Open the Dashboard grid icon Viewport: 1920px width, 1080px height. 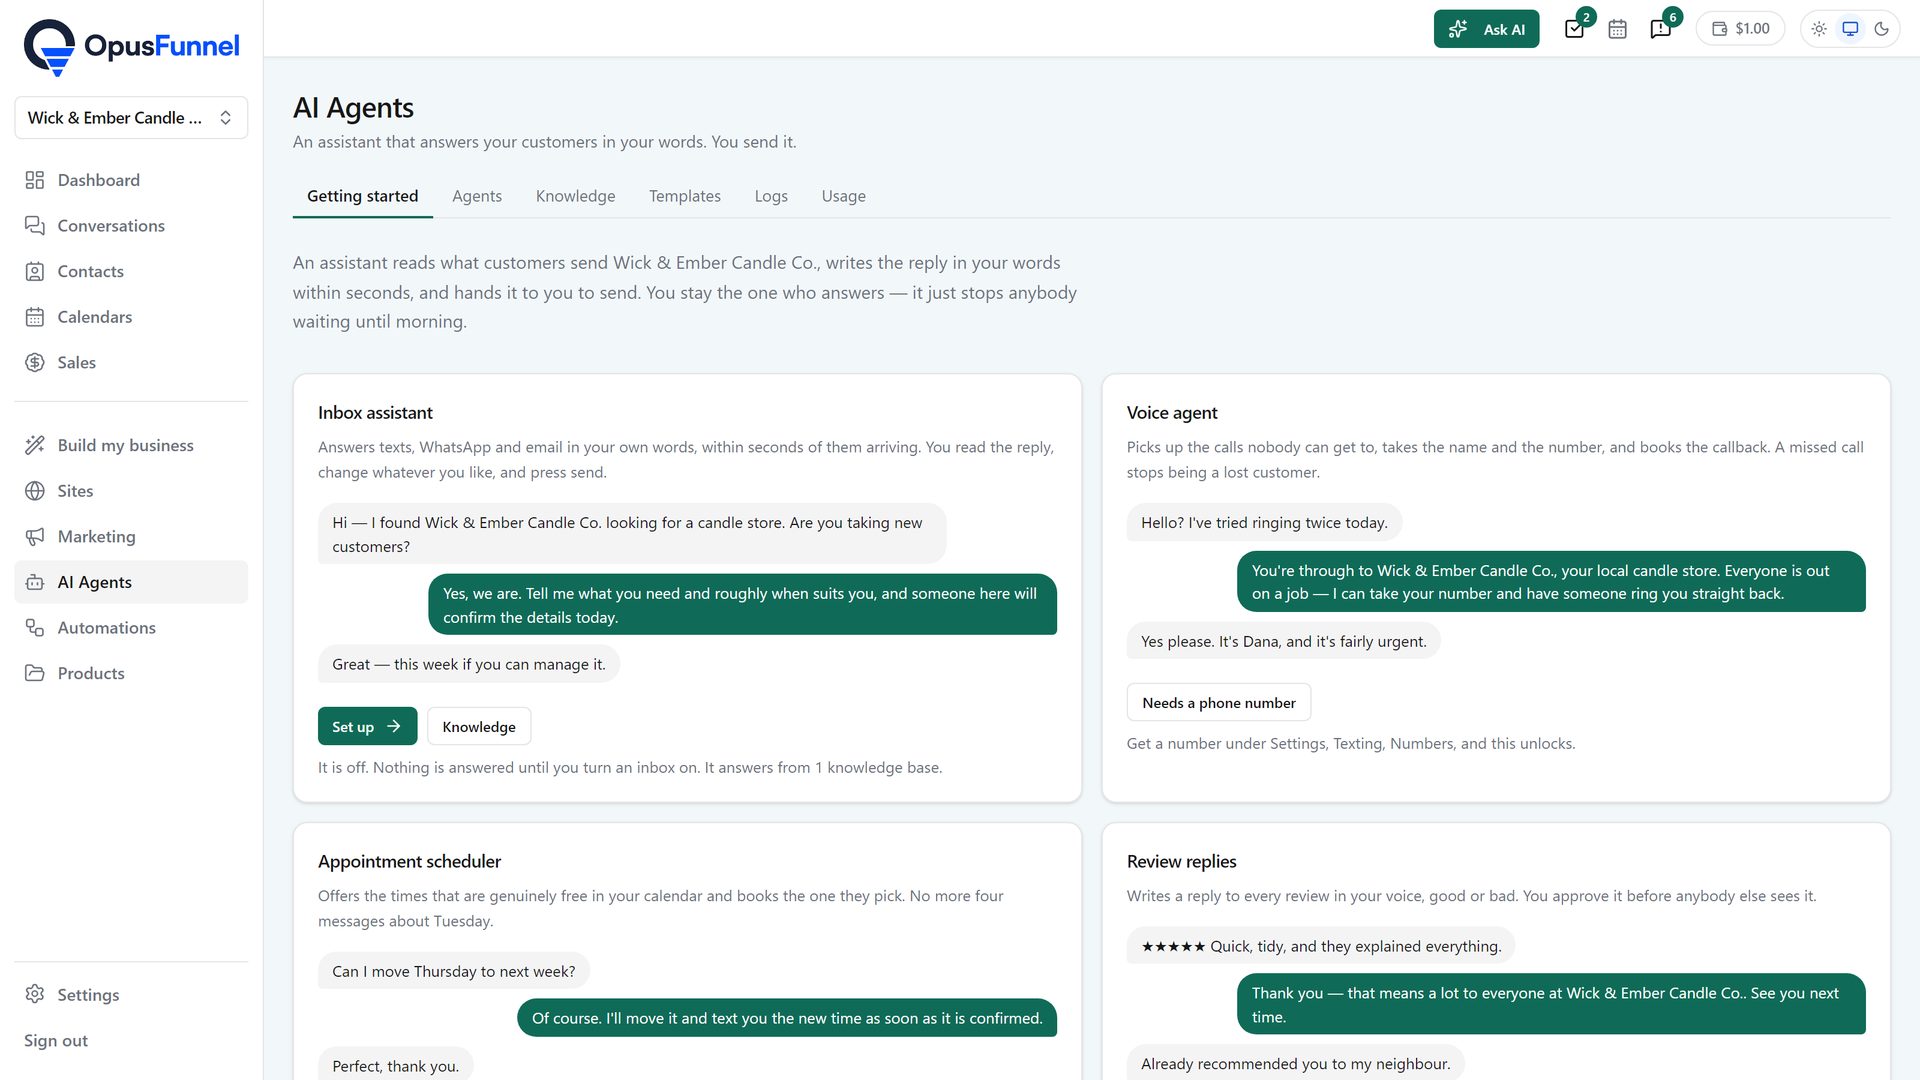click(35, 180)
